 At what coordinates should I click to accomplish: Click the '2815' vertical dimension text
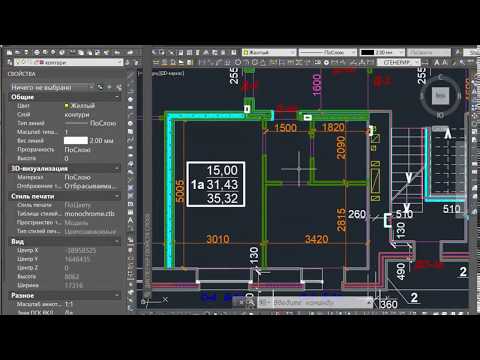coord(341,220)
